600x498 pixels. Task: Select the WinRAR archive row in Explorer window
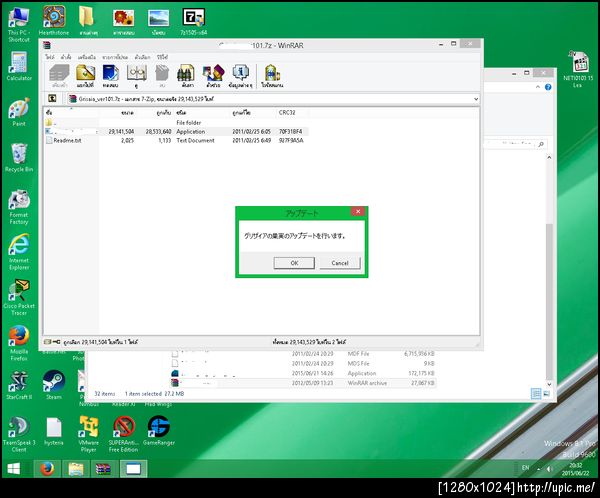(x=302, y=383)
